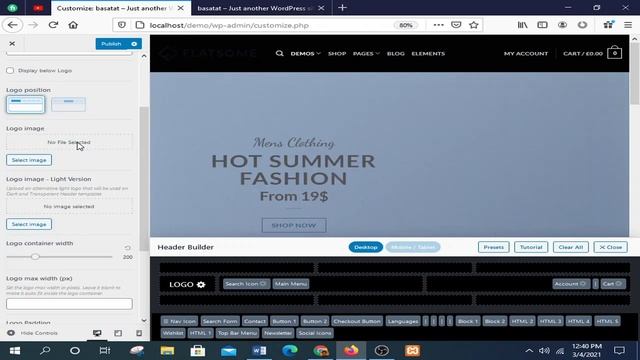The image size is (640, 360).
Task: Pick the Languages element
Action: point(403,321)
